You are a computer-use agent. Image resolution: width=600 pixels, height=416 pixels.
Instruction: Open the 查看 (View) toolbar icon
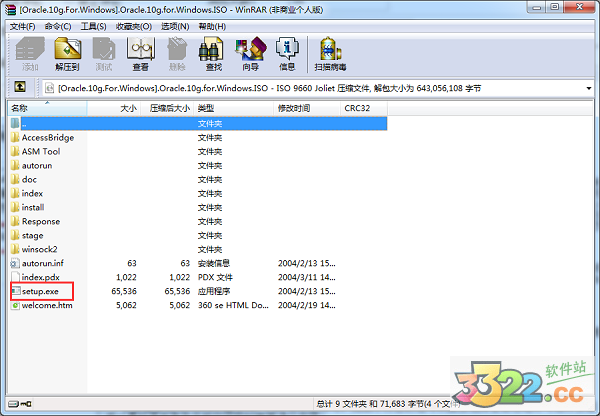[x=140, y=49]
